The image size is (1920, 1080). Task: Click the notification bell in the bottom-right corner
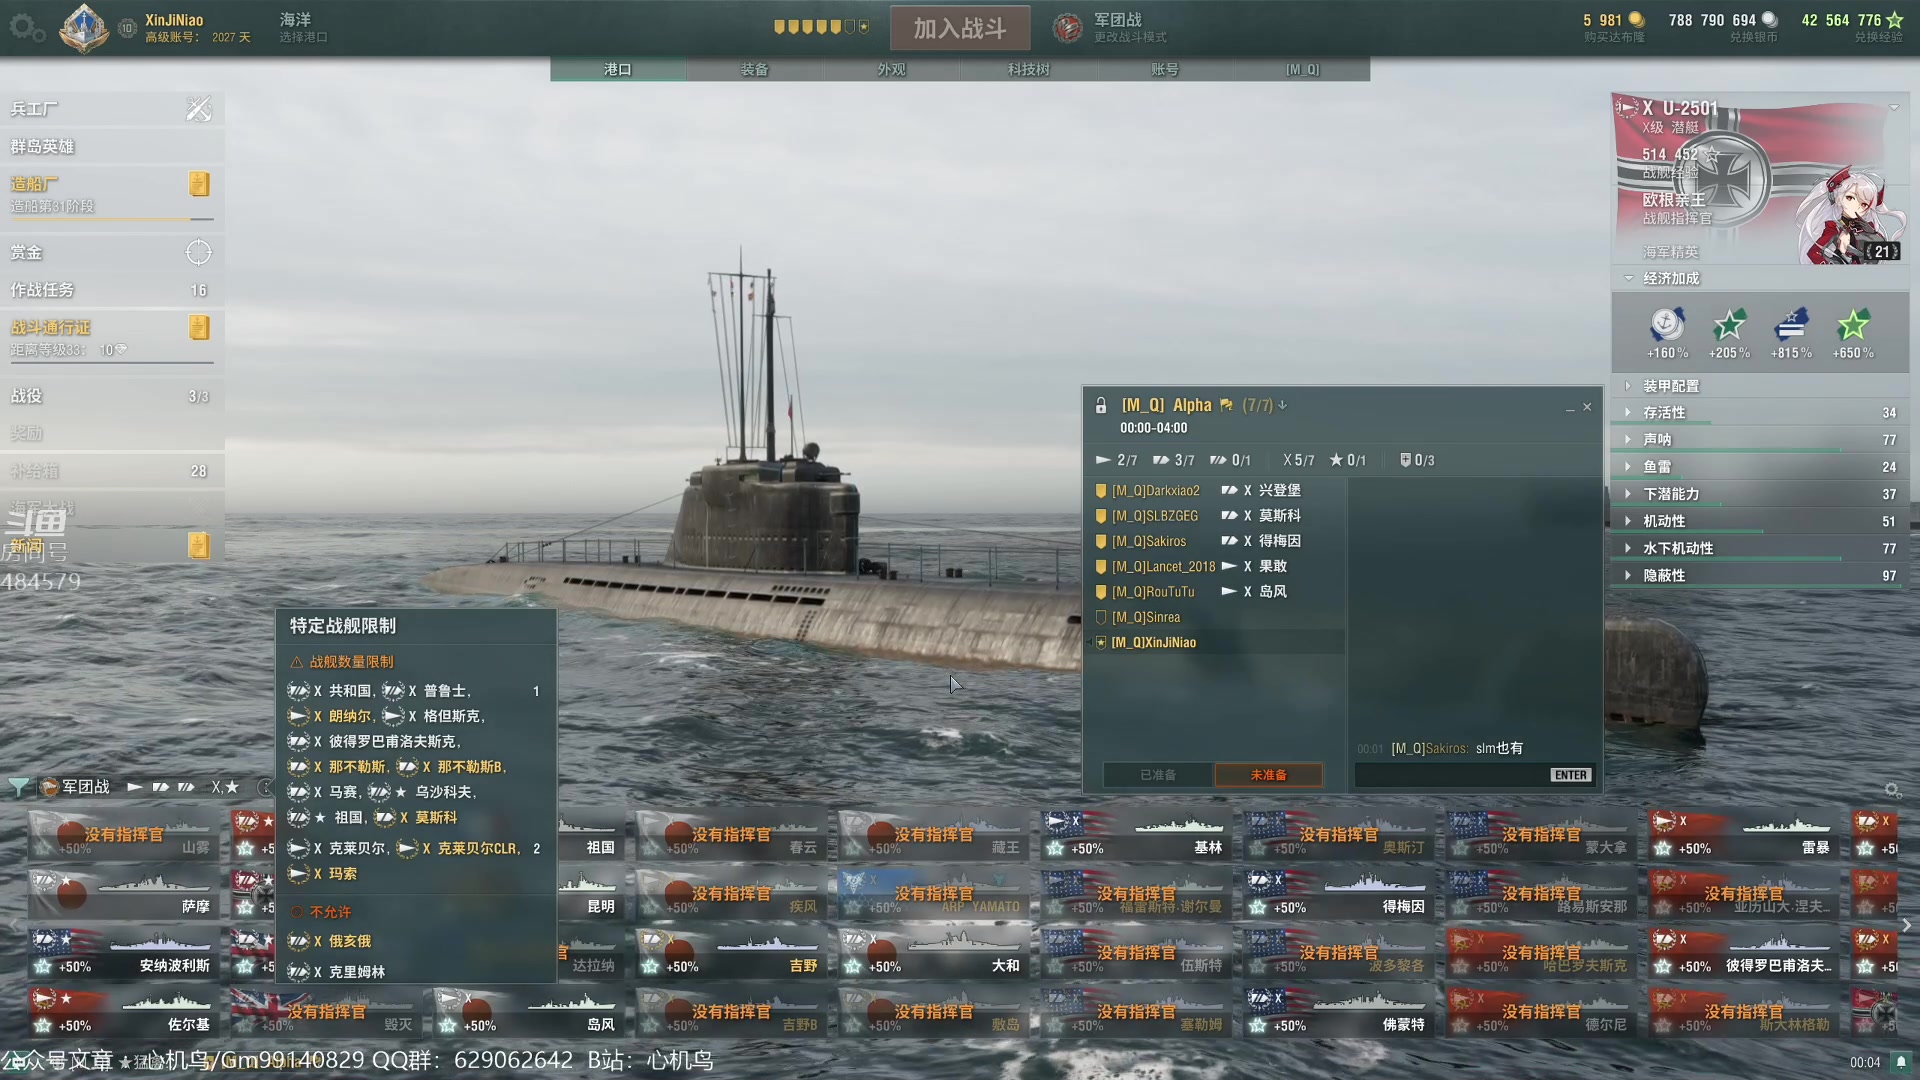coord(1901,1062)
